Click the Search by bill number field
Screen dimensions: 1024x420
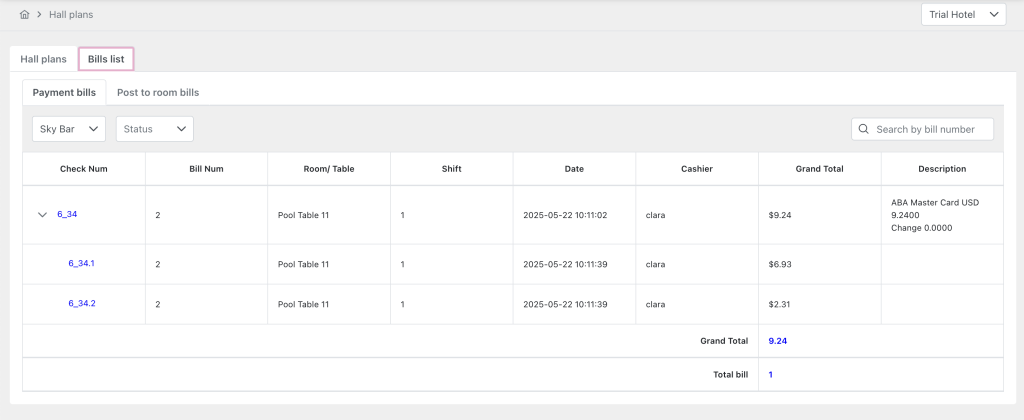(x=930, y=129)
